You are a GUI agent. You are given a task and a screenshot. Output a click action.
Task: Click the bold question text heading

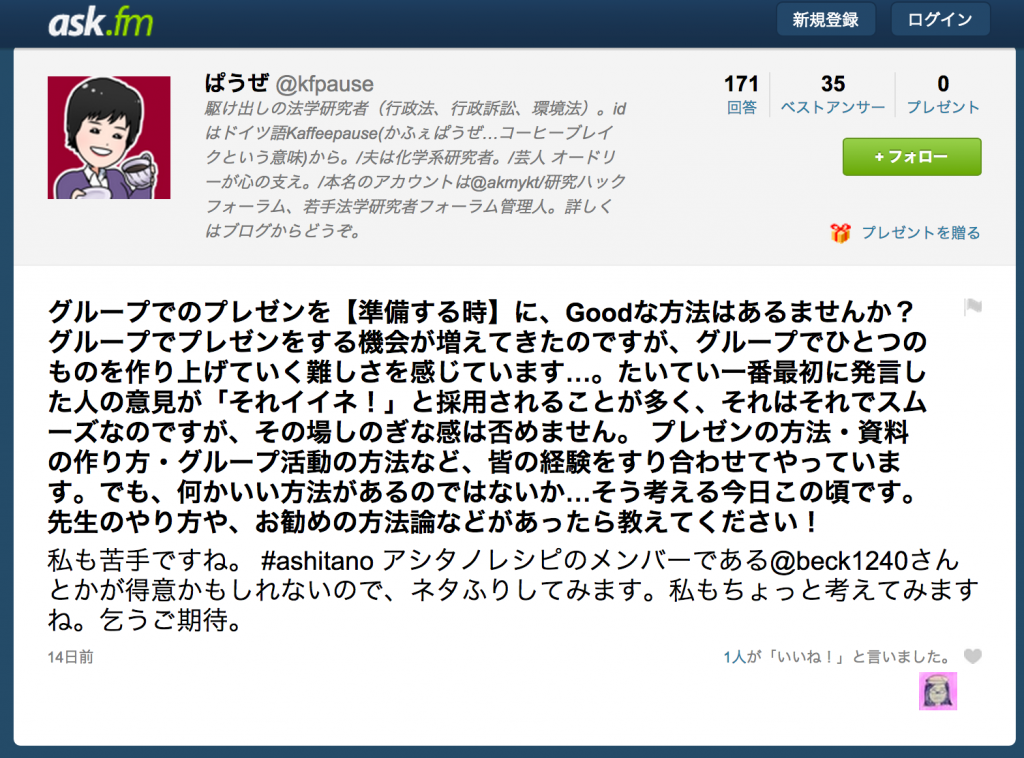coord(488,417)
